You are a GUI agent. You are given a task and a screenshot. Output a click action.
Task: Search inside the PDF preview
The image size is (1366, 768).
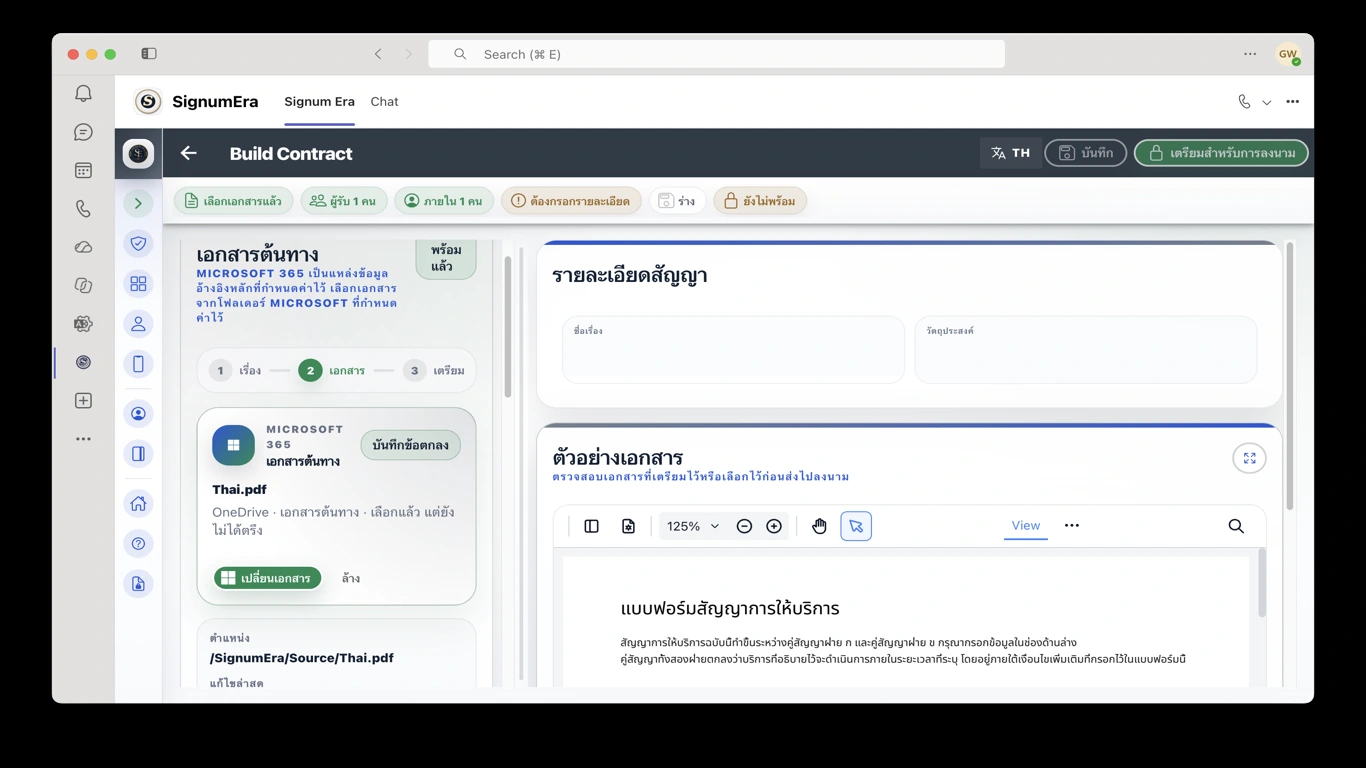[1236, 526]
